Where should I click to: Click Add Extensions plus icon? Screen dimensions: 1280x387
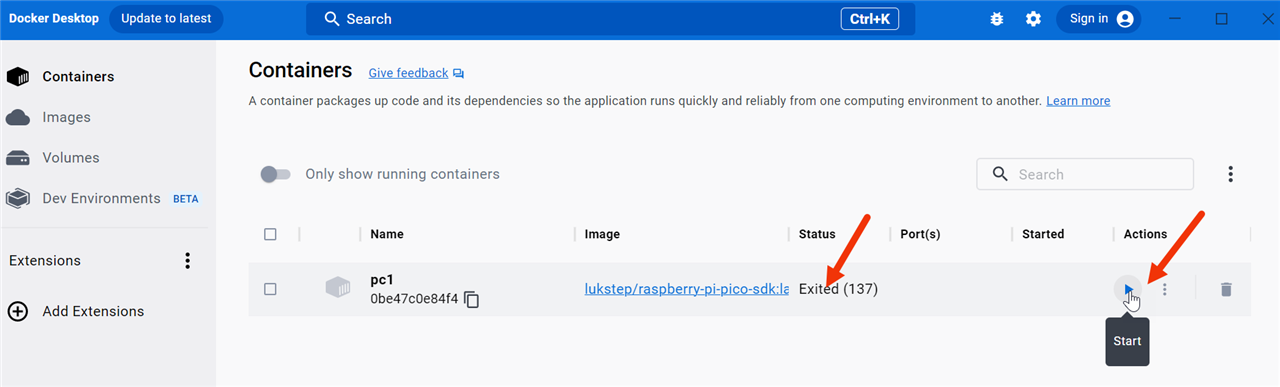pyautogui.click(x=17, y=311)
